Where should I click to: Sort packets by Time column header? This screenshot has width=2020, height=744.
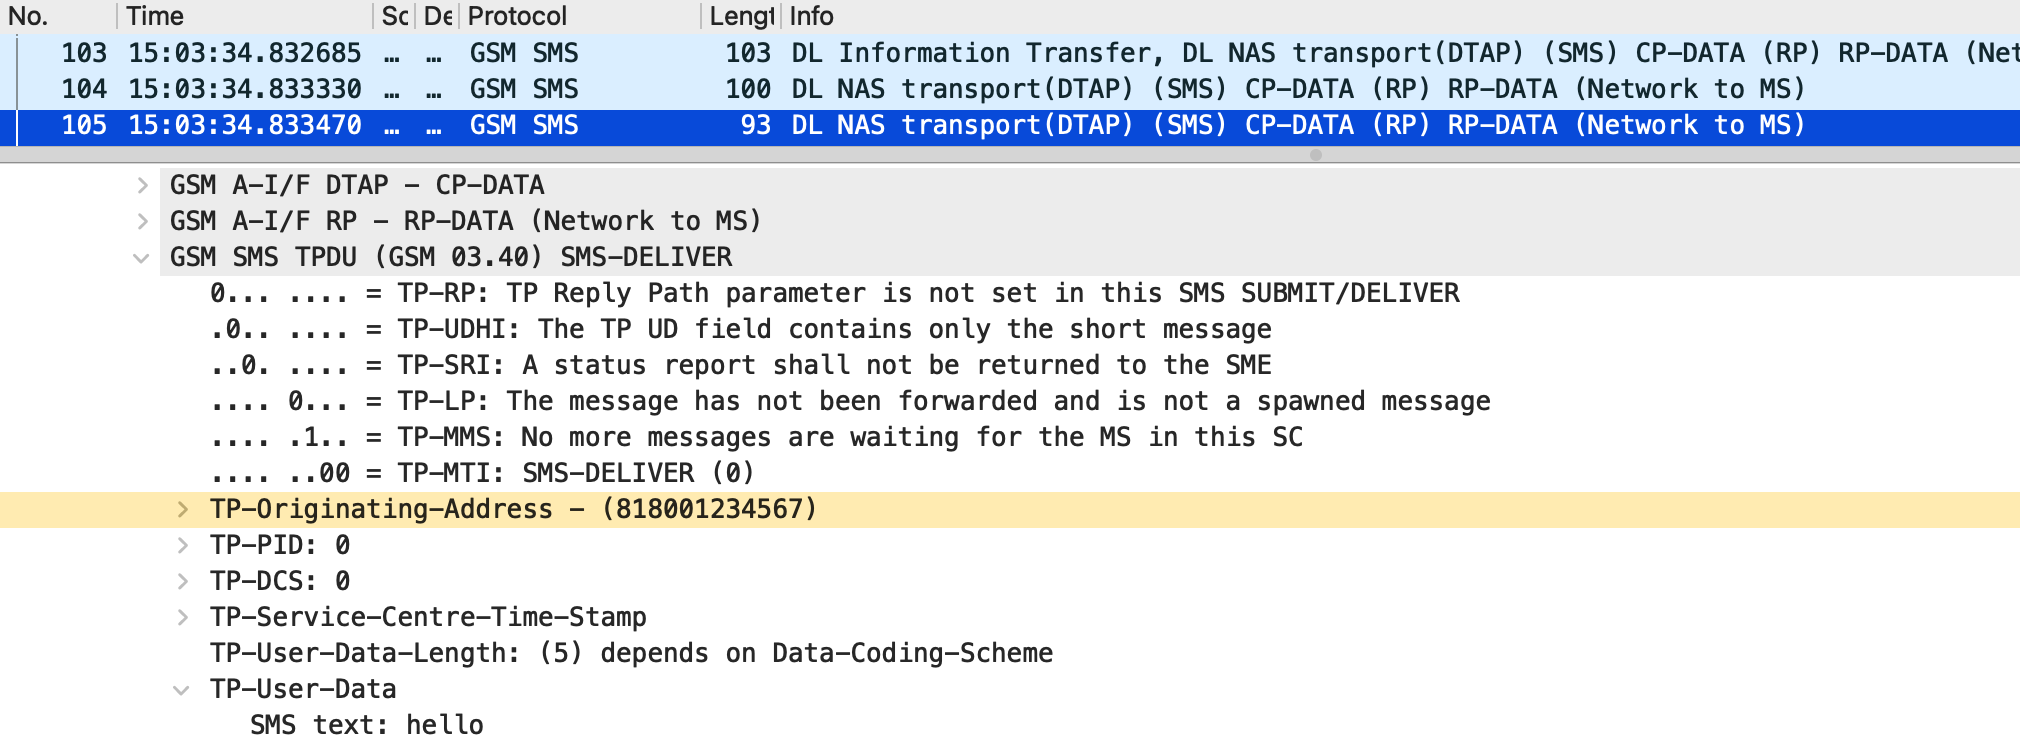pyautogui.click(x=155, y=16)
